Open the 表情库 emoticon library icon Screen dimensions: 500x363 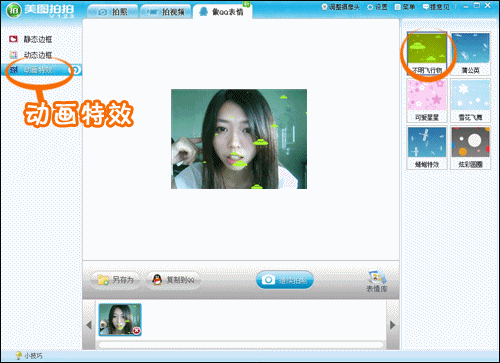(x=377, y=282)
